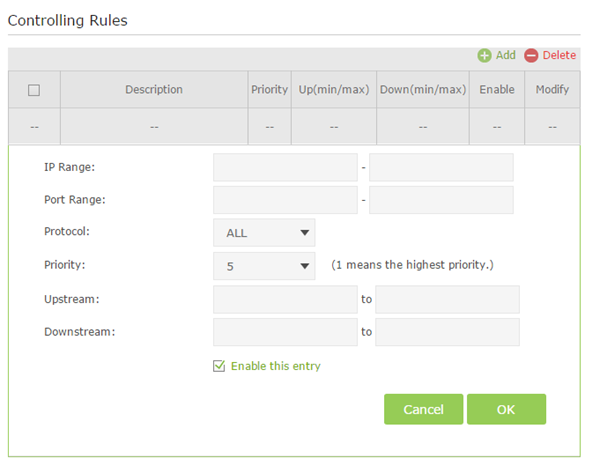600x466 pixels.
Task: Open the Priority dropdown showing 5
Action: tap(264, 266)
